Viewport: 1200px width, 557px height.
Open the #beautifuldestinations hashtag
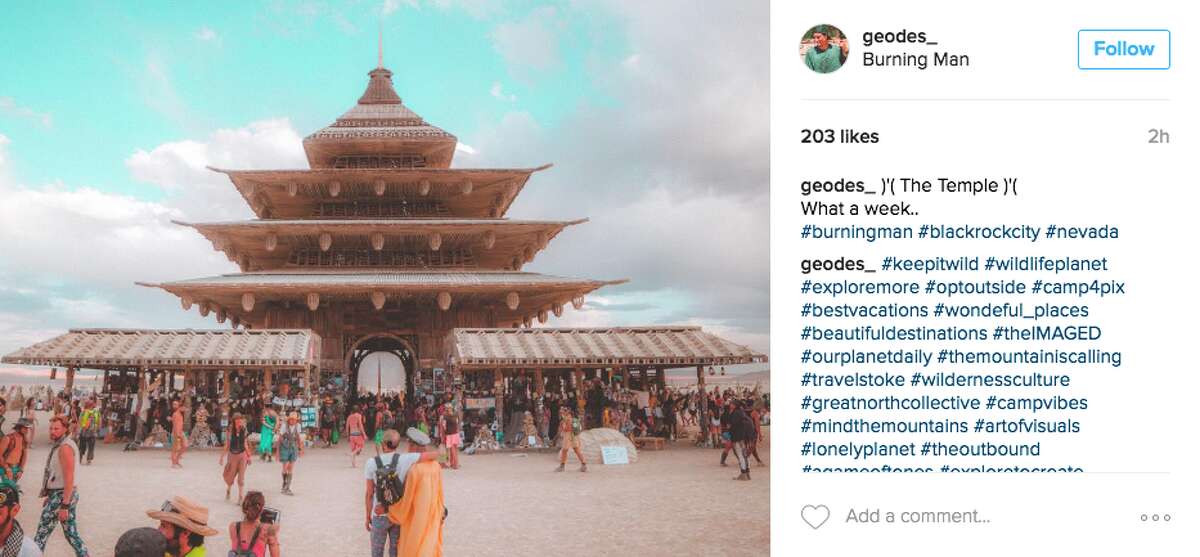[x=894, y=334]
